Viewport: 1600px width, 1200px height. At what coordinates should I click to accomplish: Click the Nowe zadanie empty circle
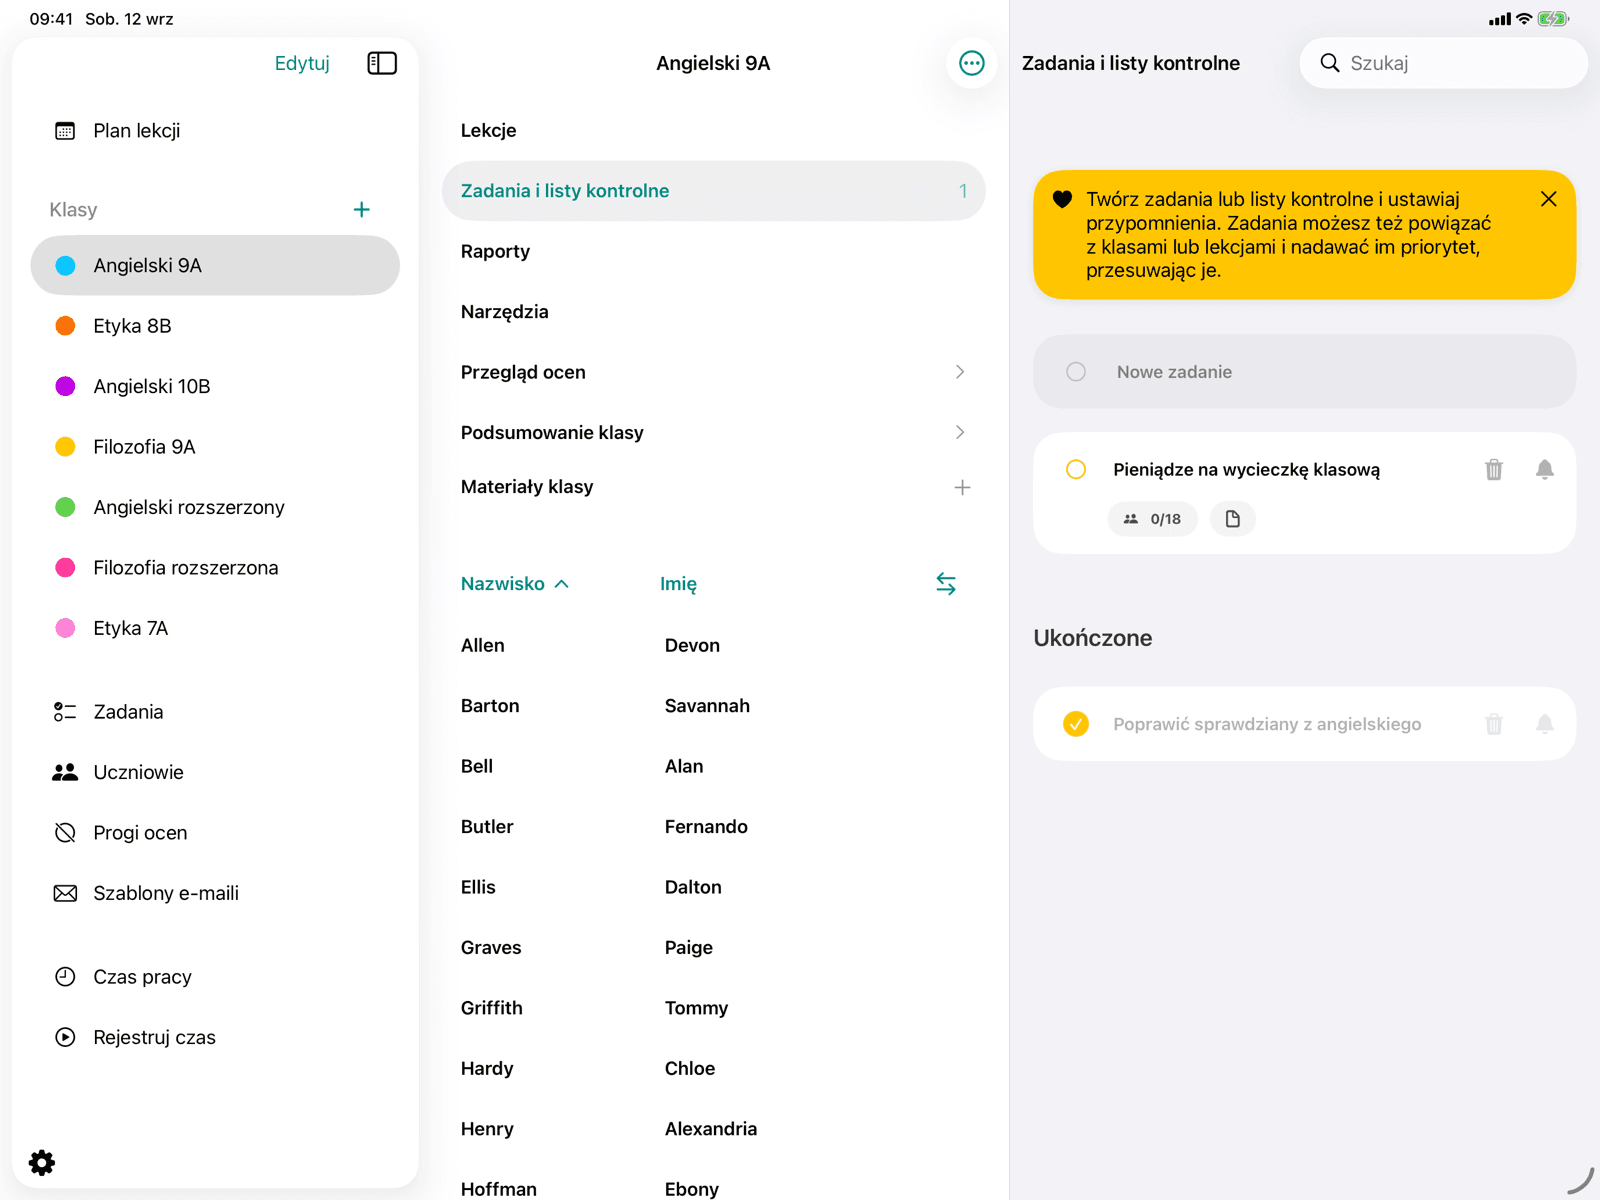(x=1076, y=372)
